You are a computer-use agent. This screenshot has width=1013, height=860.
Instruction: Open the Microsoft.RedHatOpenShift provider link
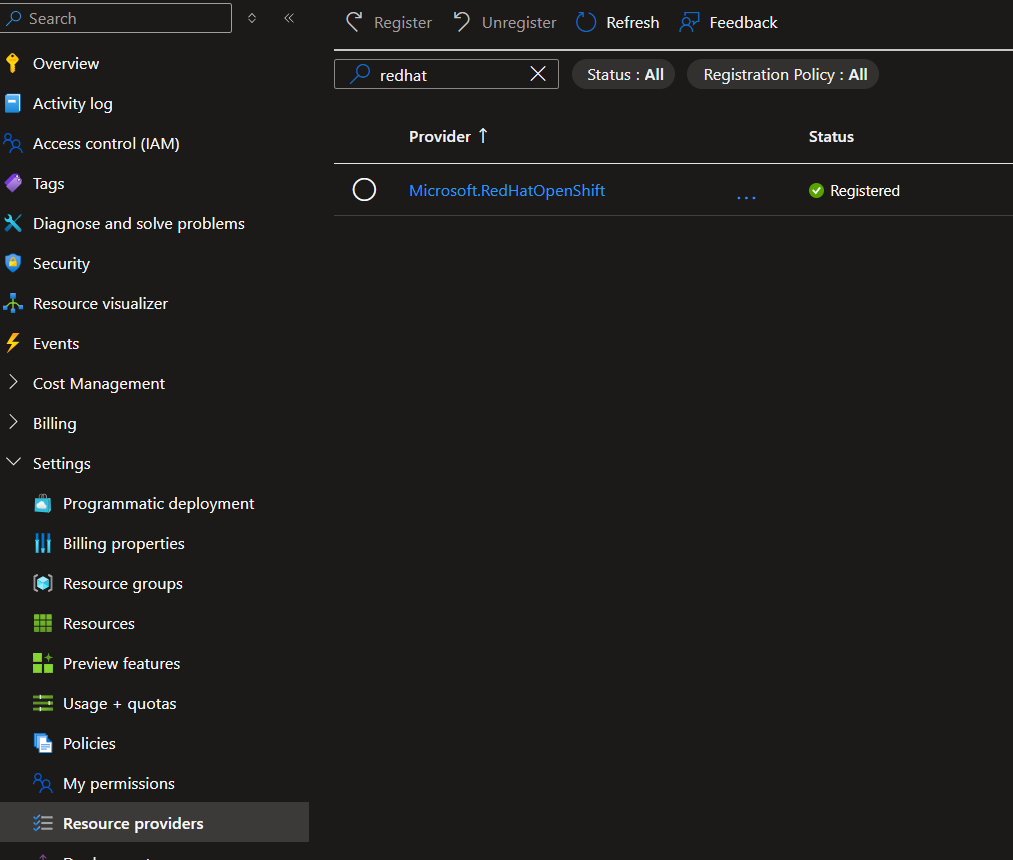[x=507, y=189]
